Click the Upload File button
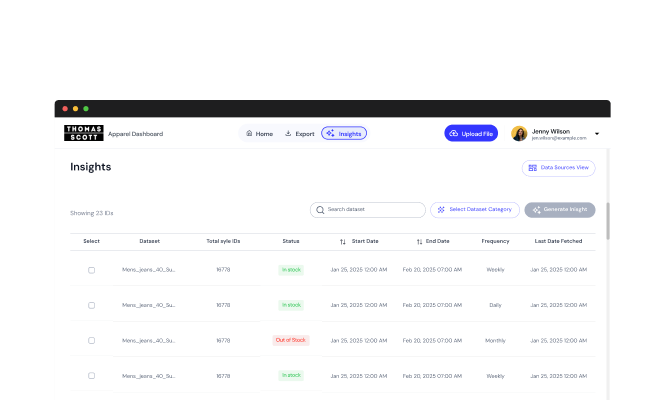The height and width of the screenshot is (400, 666). 470,133
